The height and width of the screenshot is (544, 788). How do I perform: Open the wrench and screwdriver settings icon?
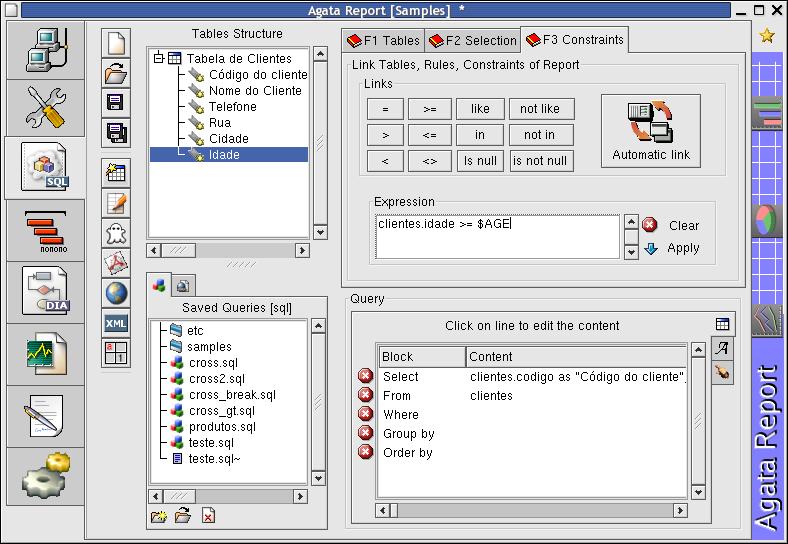[x=46, y=107]
